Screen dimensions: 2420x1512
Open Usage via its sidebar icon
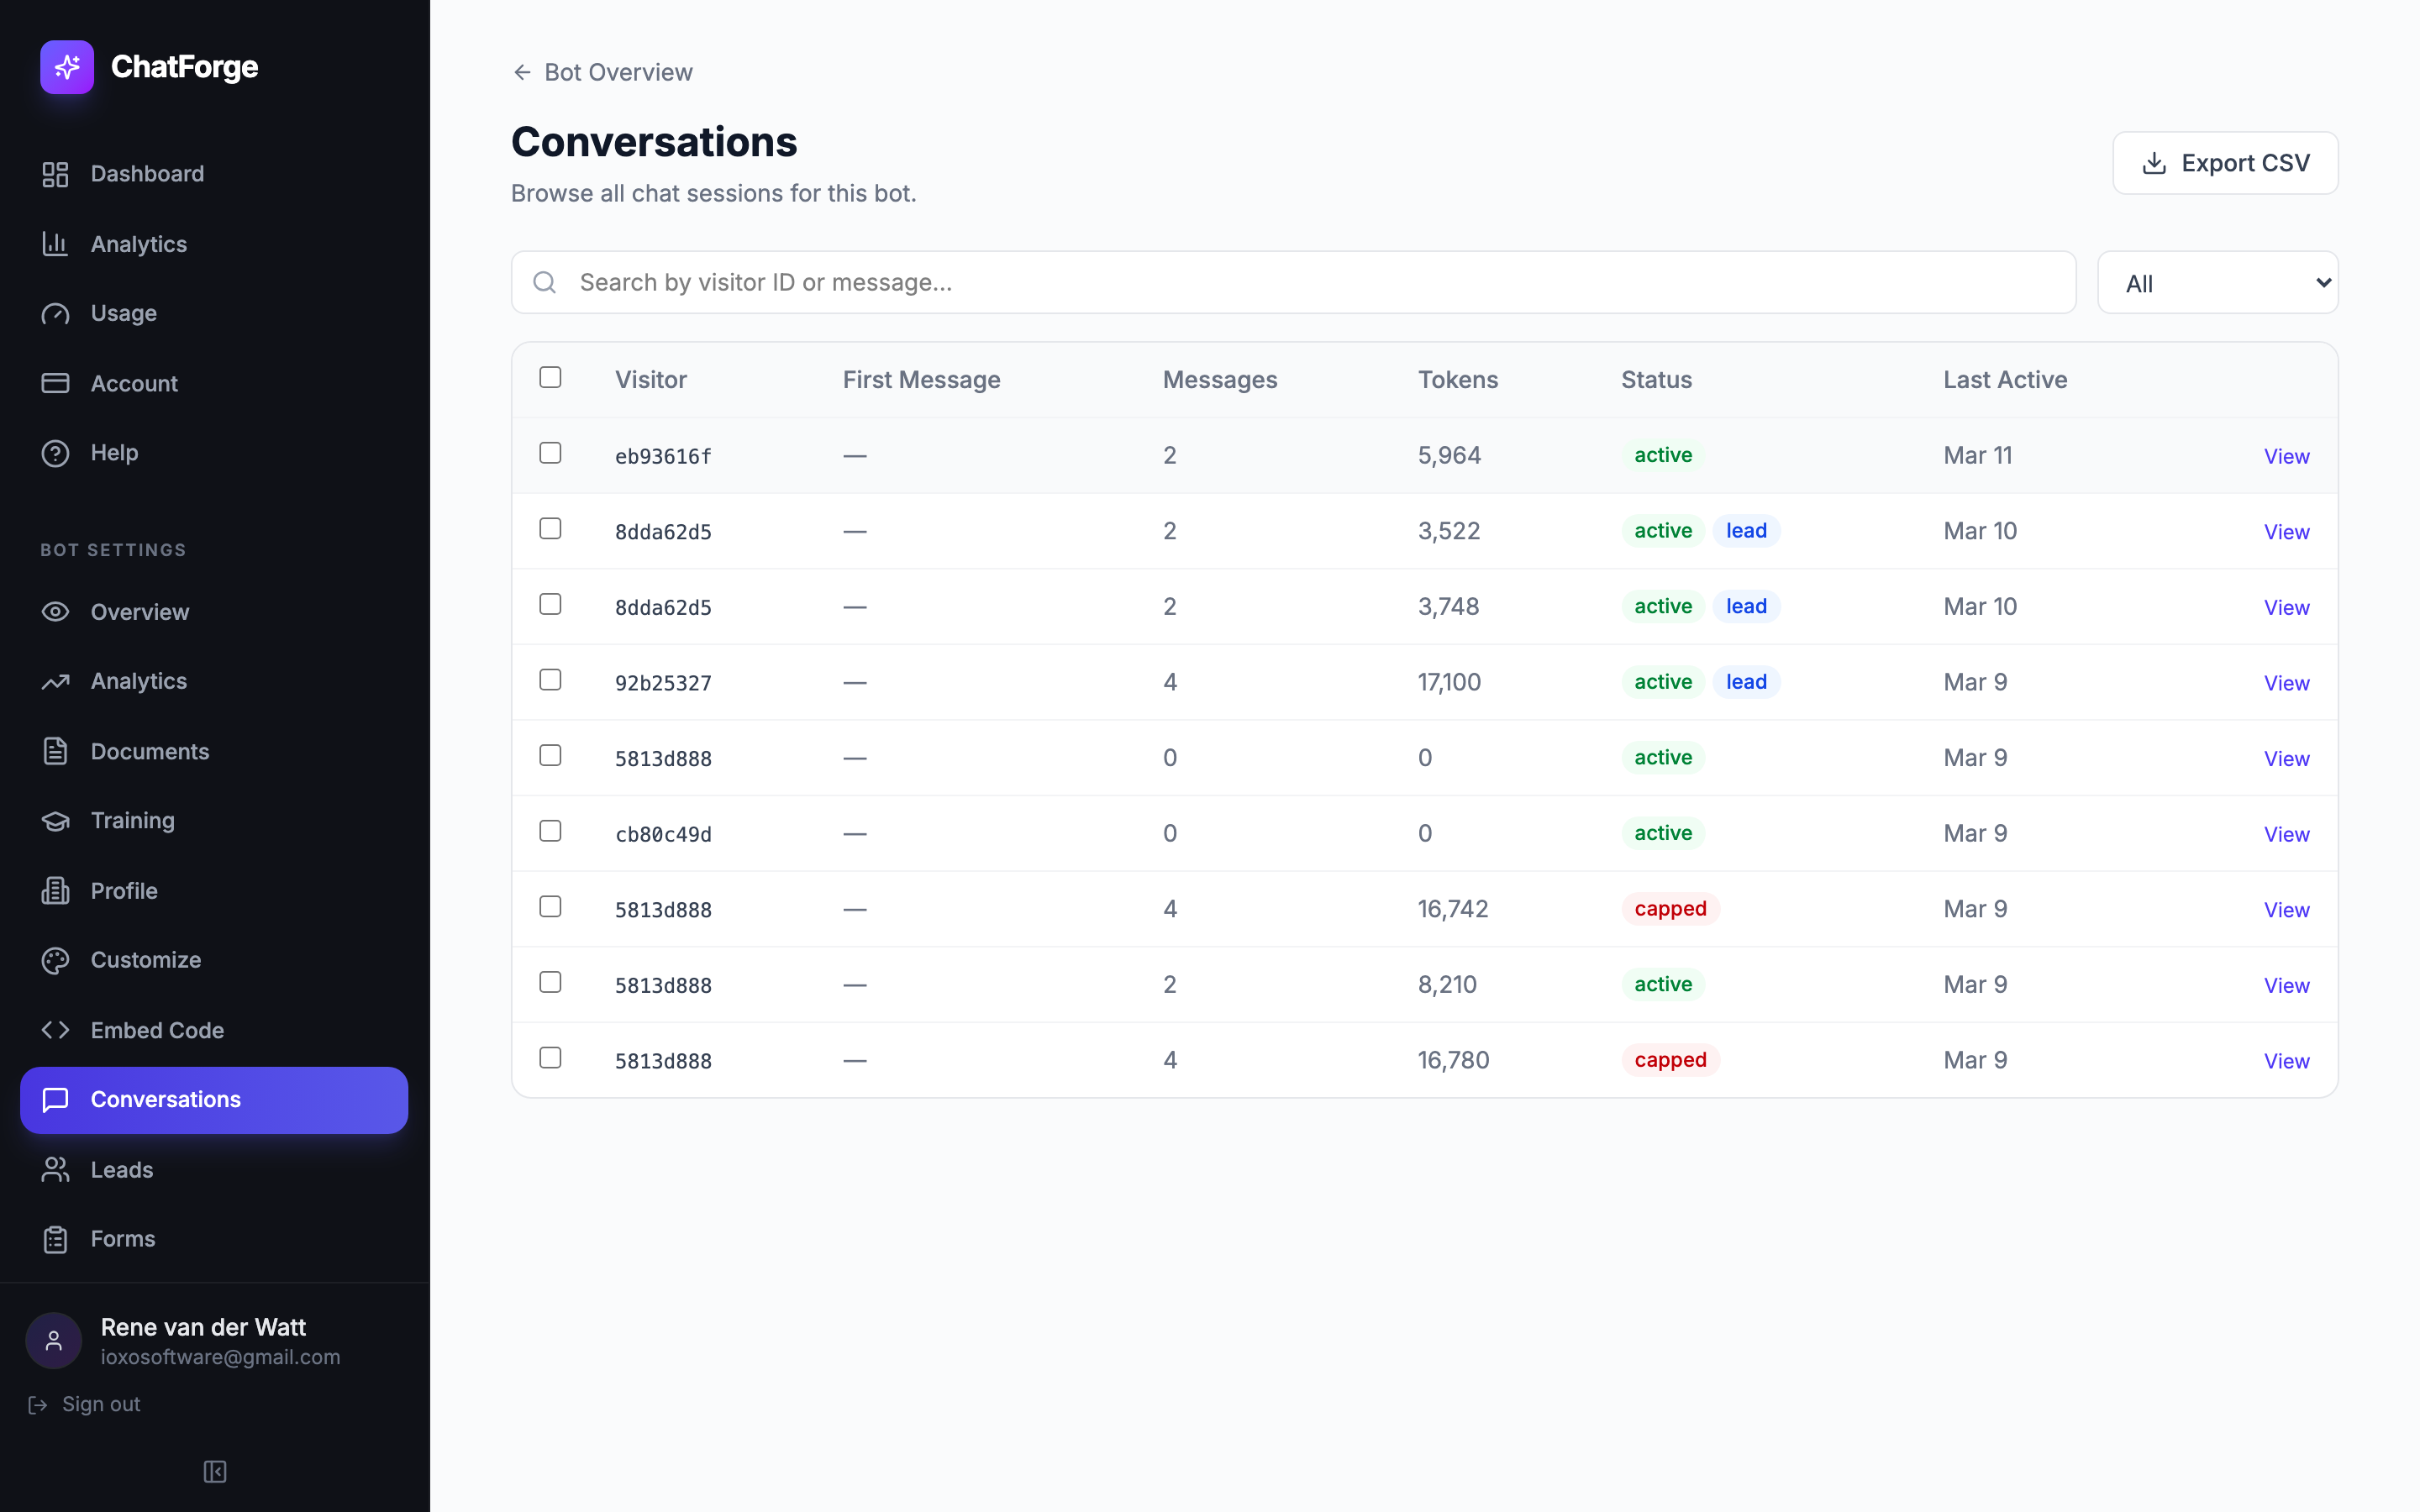pyautogui.click(x=55, y=313)
